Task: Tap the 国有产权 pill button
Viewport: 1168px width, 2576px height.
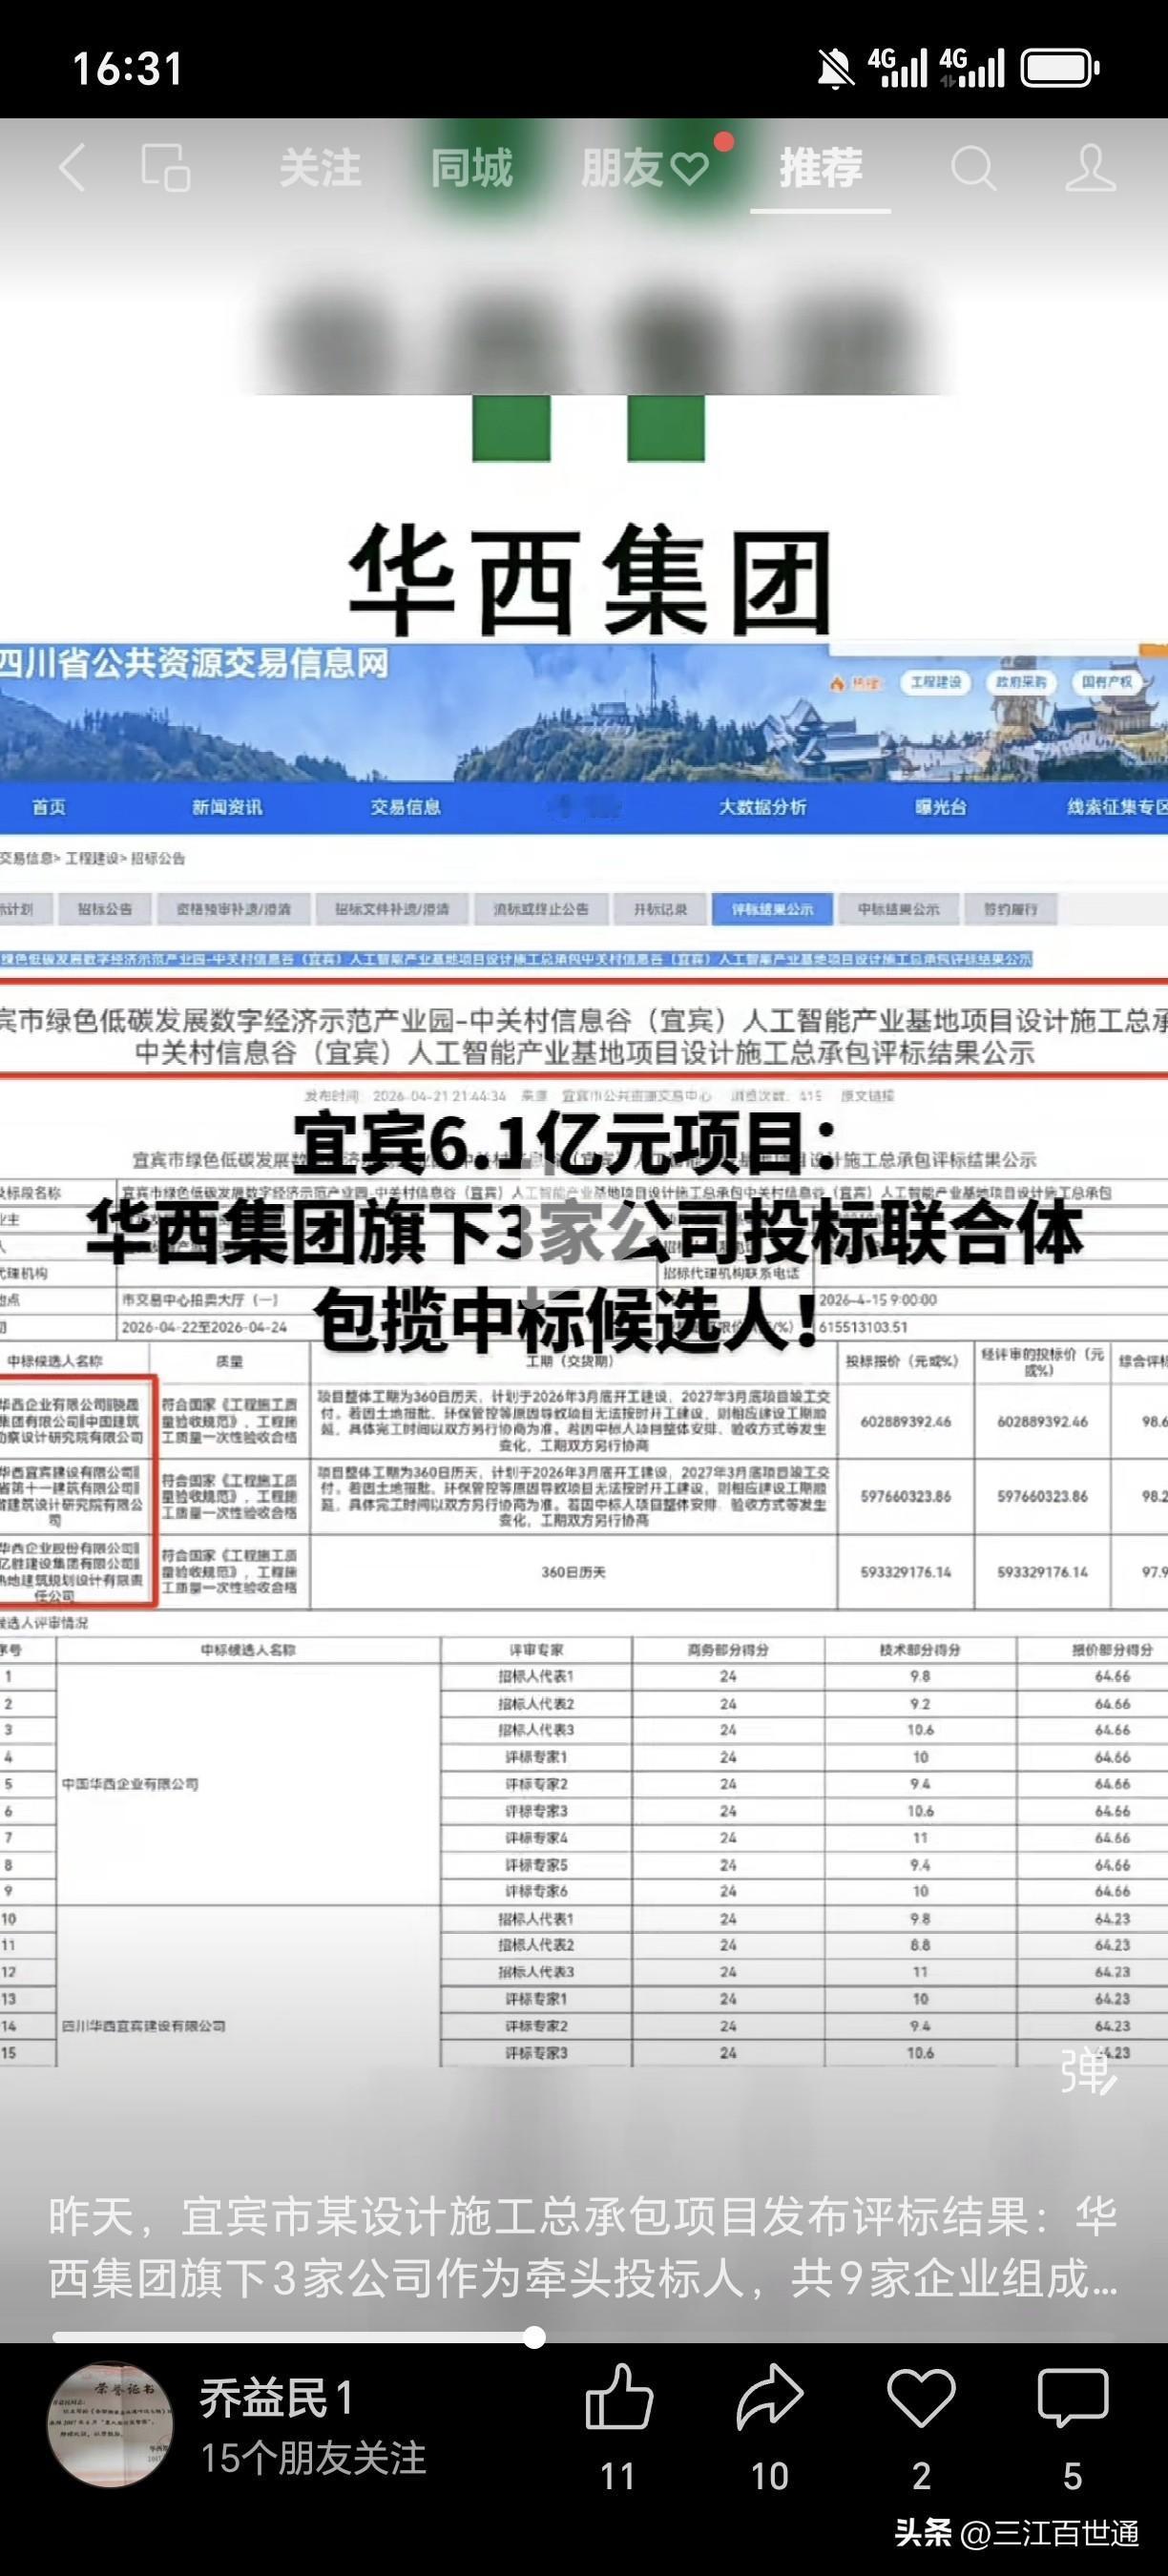Action: tap(1107, 682)
